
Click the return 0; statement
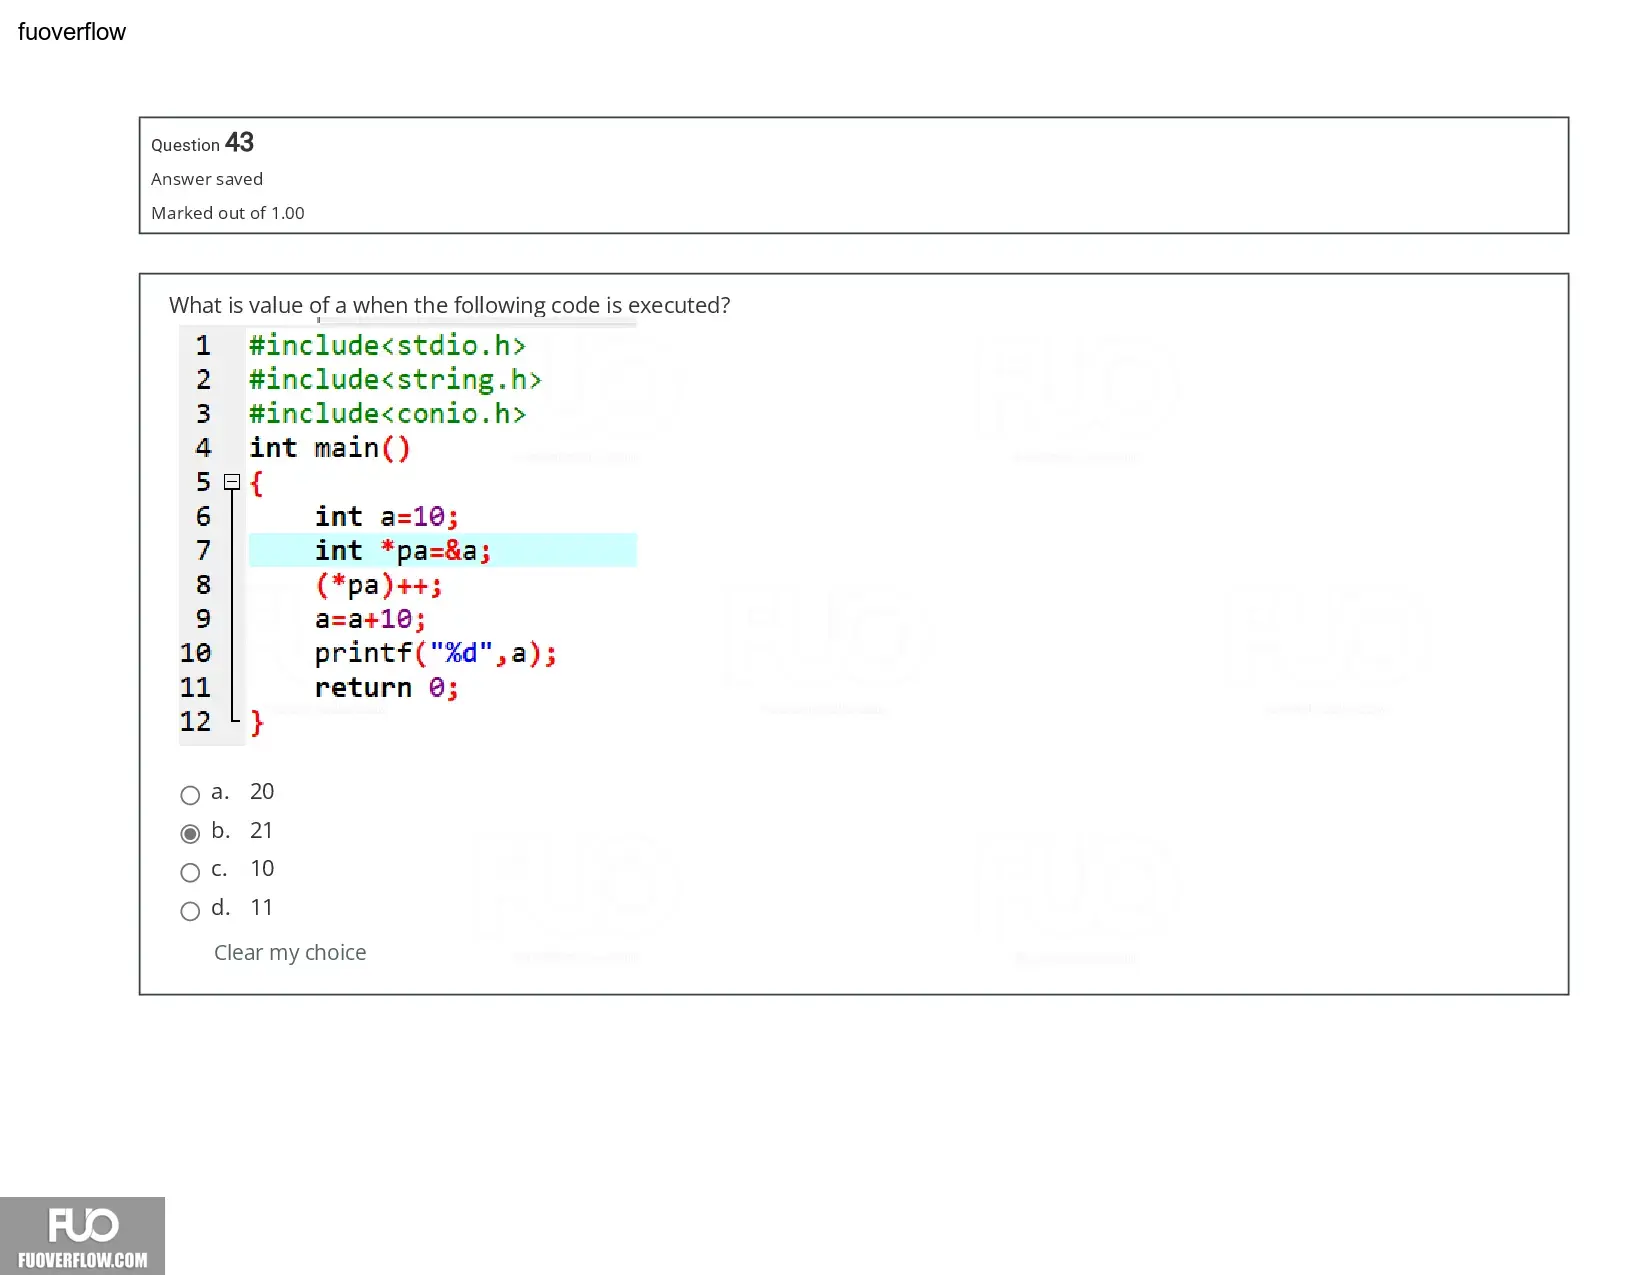[x=386, y=688]
